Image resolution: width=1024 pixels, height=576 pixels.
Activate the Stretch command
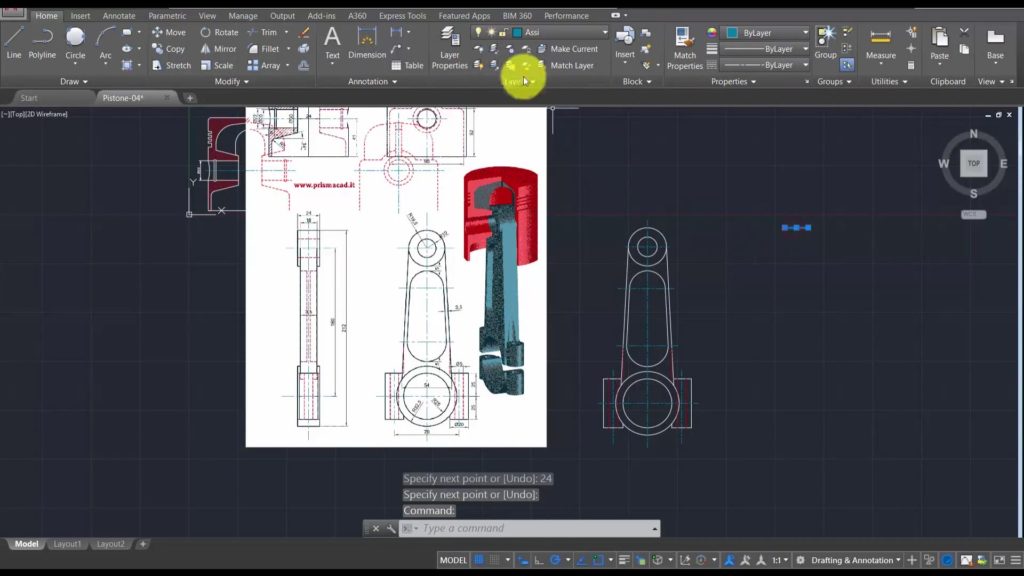point(171,65)
